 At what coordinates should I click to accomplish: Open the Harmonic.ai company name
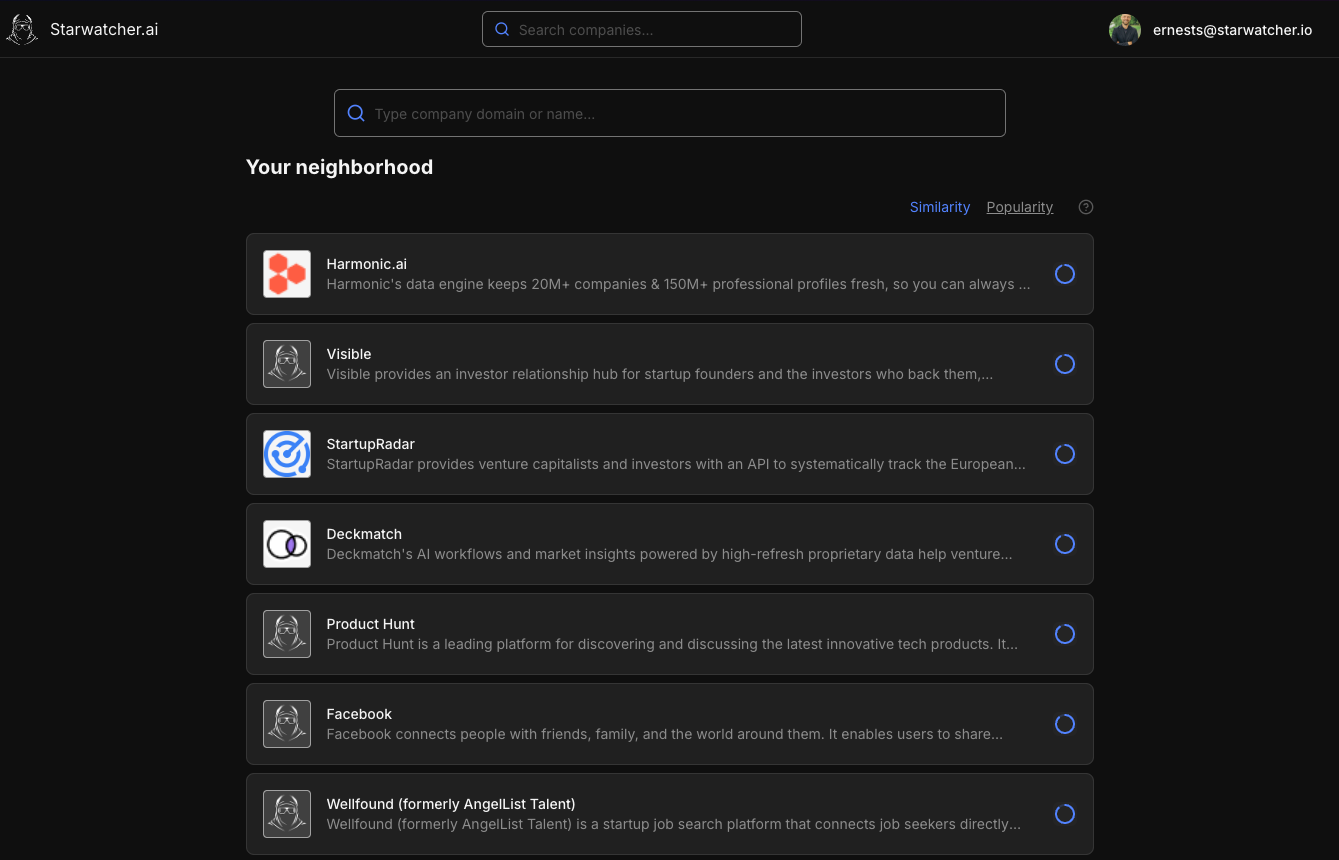(367, 264)
